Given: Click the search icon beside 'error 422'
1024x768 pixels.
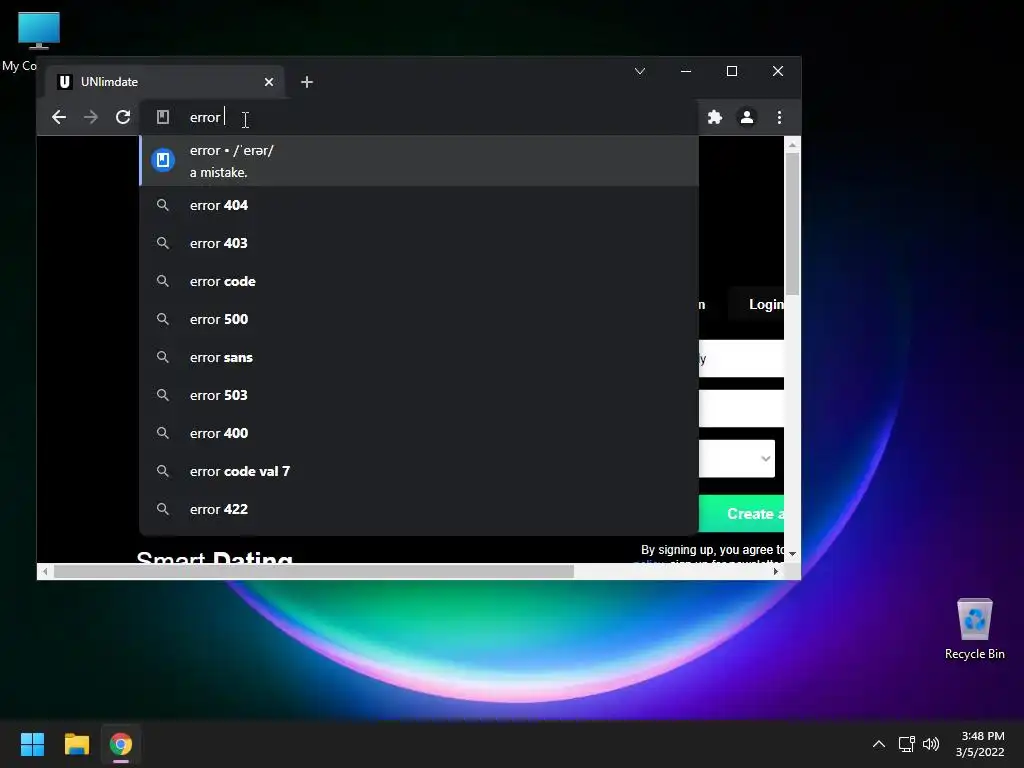Looking at the screenshot, I should click(163, 509).
